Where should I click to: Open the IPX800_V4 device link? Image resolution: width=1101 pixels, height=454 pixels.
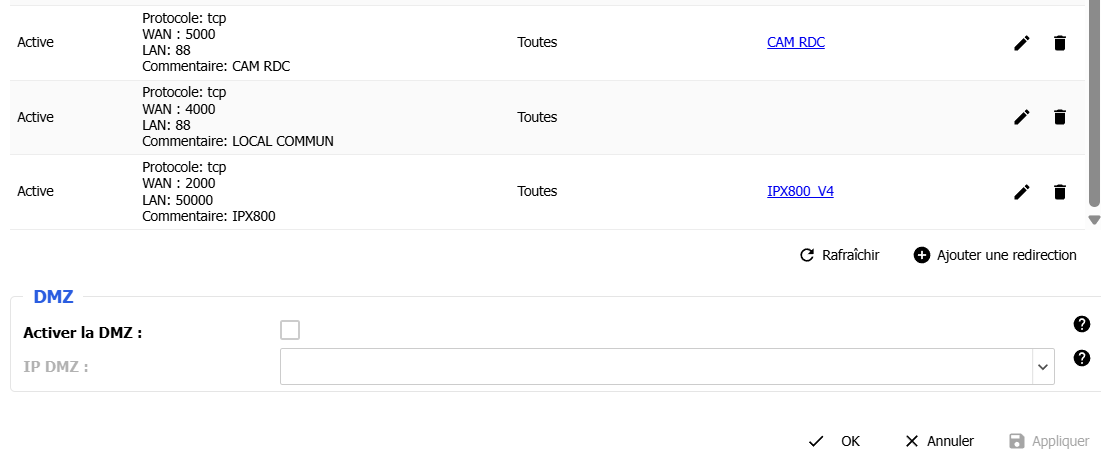pyautogui.click(x=800, y=191)
